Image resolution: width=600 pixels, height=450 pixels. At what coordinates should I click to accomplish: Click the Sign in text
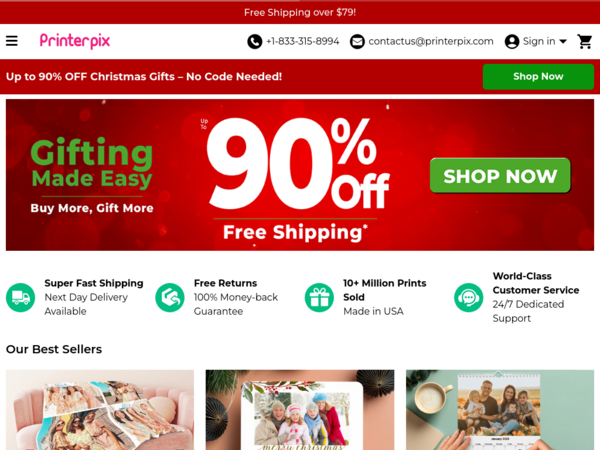click(539, 41)
